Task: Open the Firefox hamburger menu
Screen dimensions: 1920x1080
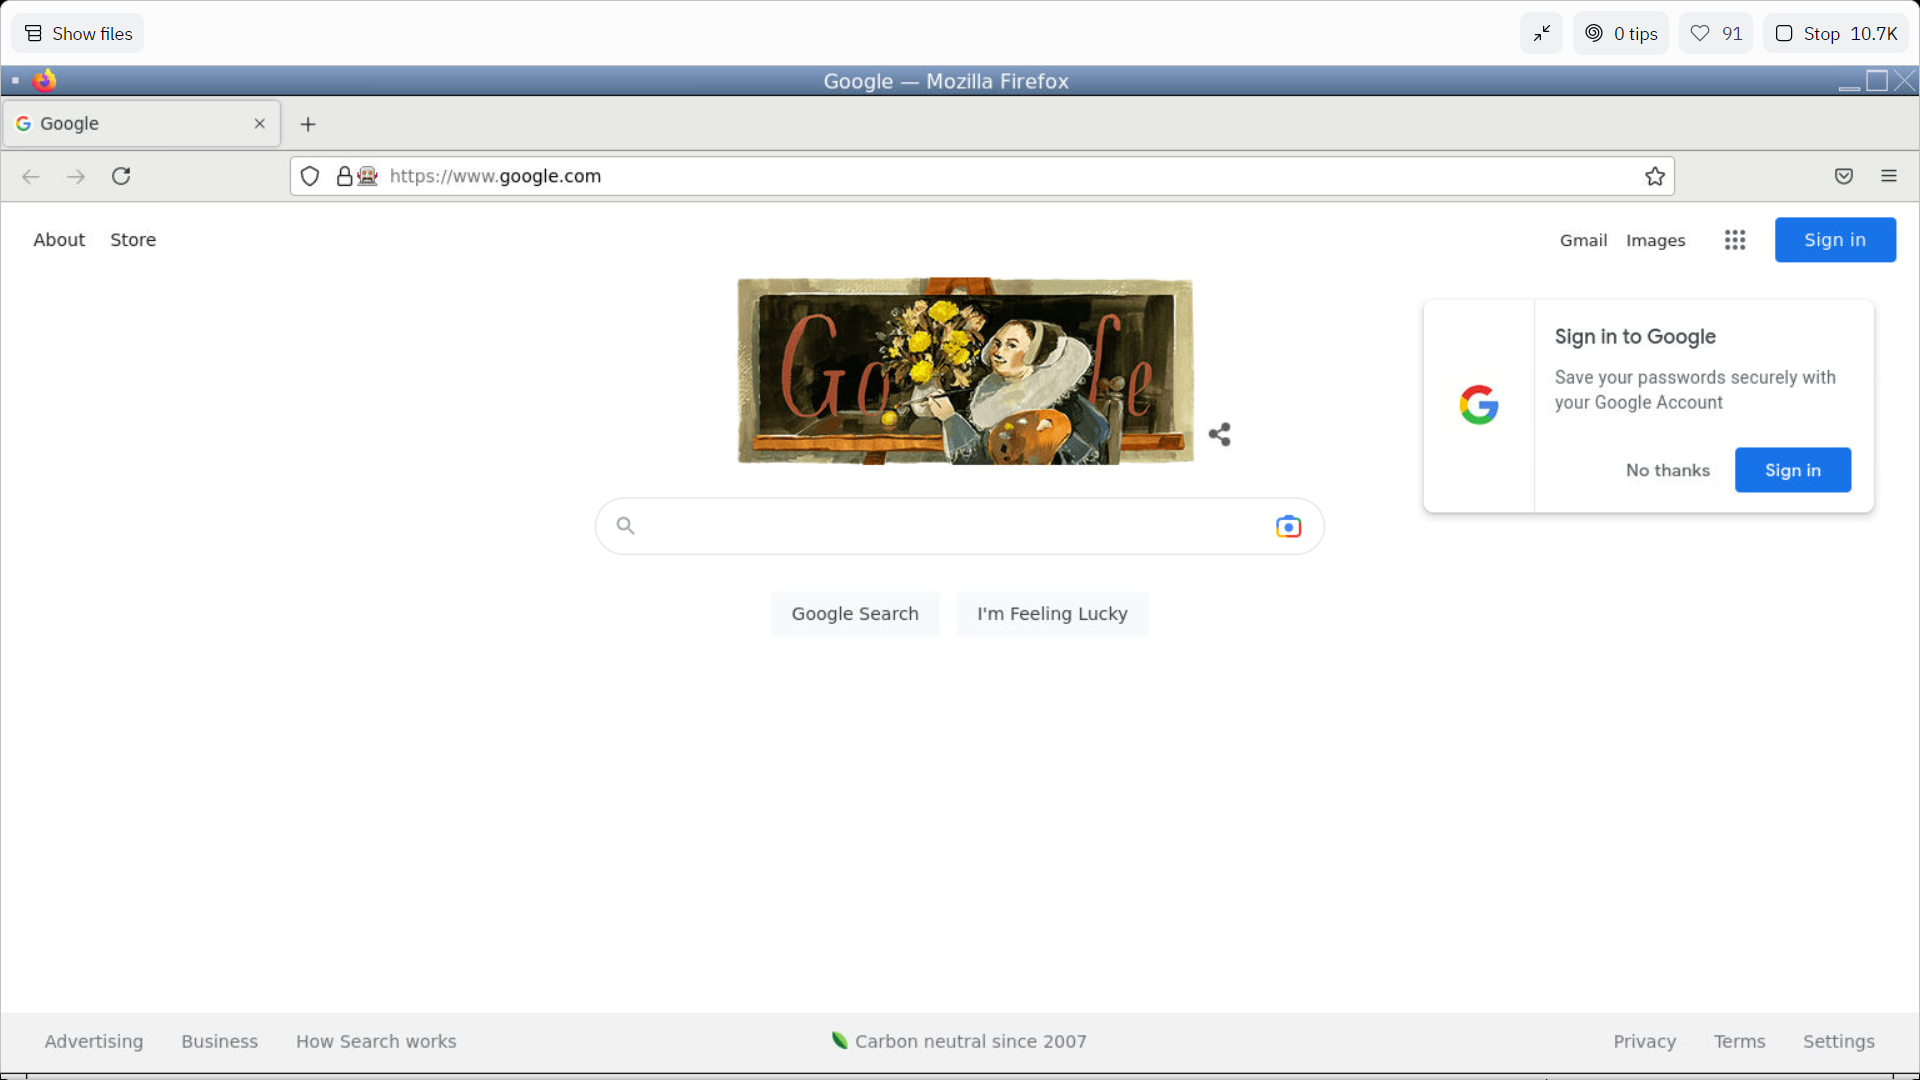Action: (1889, 176)
